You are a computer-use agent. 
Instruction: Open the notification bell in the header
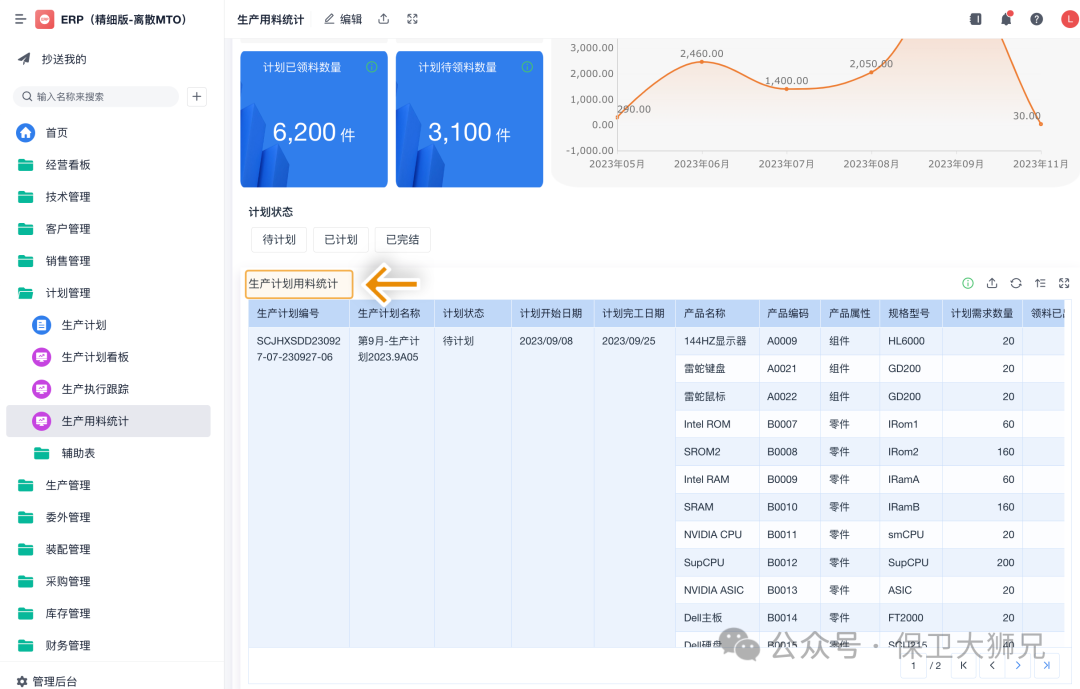coord(1006,19)
